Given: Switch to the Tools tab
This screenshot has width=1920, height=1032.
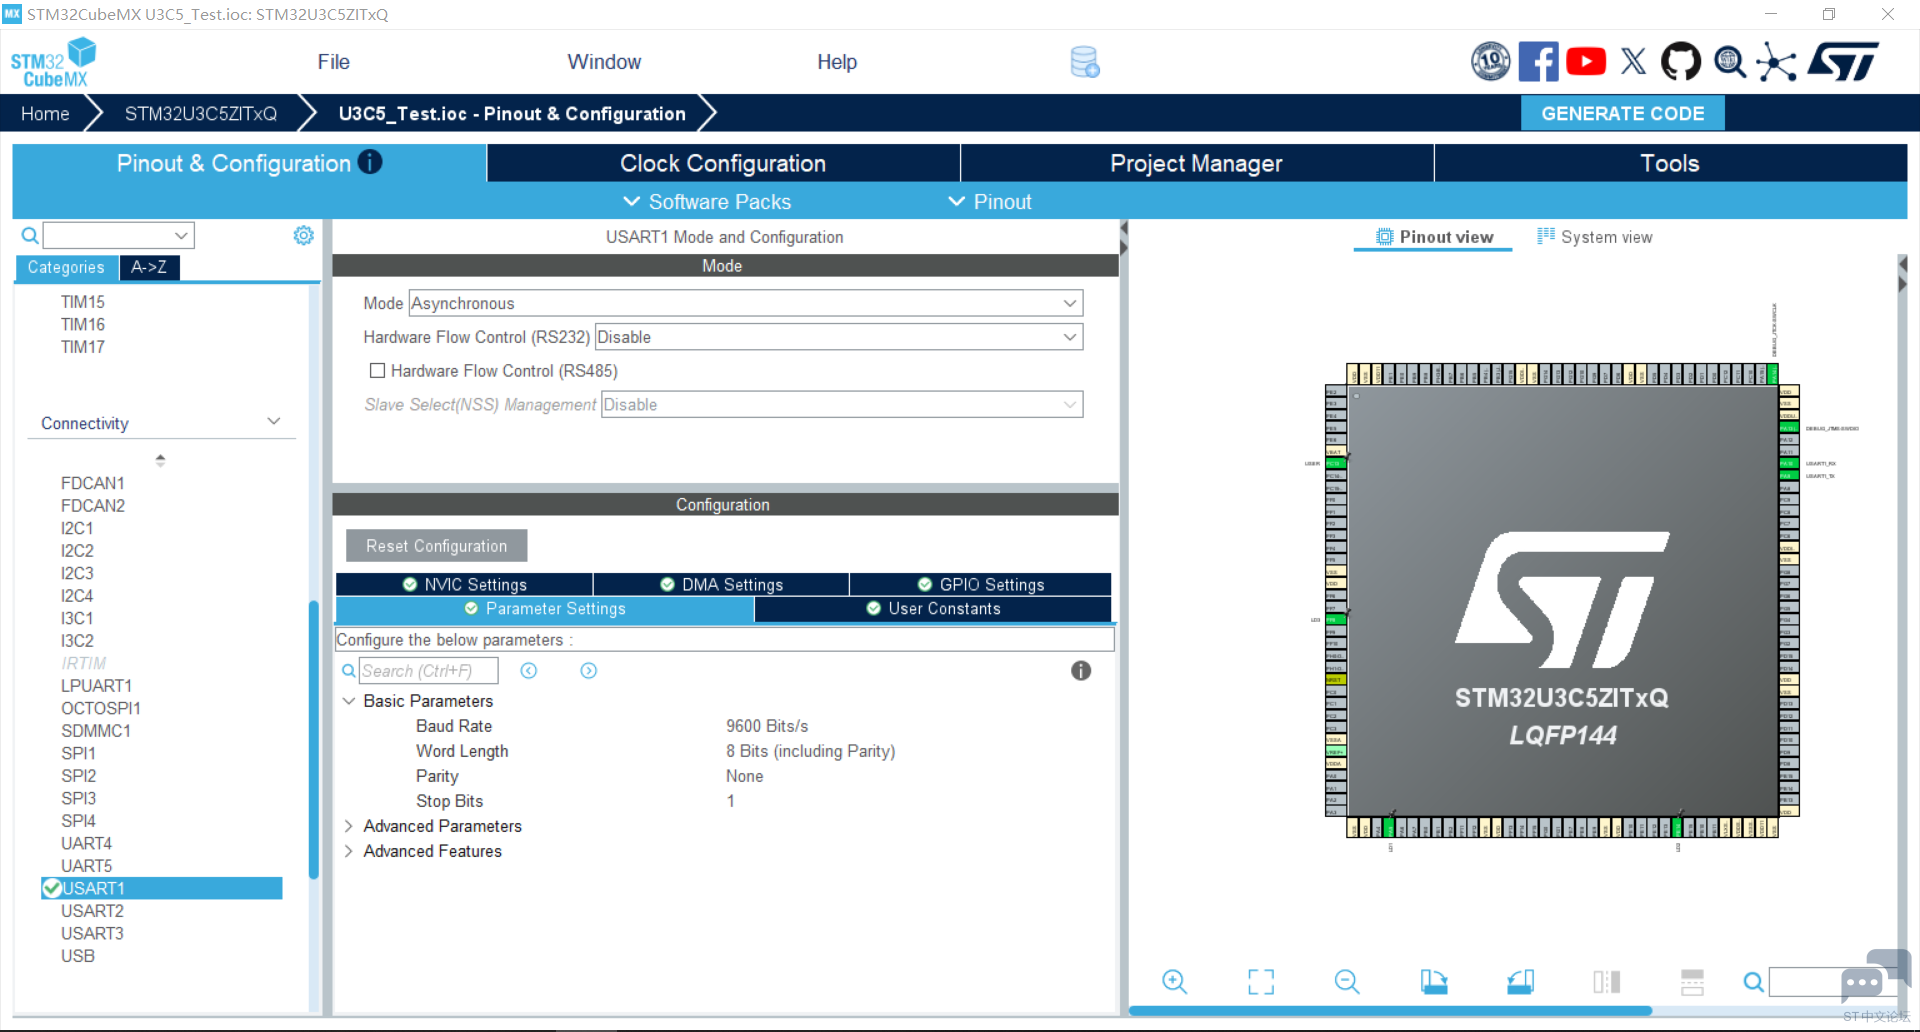Looking at the screenshot, I should point(1670,163).
